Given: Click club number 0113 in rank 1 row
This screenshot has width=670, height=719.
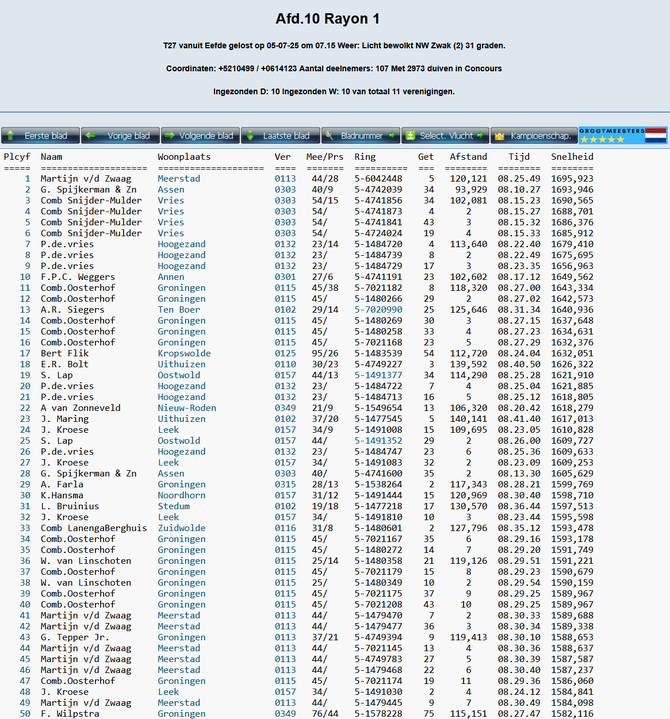Looking at the screenshot, I should point(285,179).
